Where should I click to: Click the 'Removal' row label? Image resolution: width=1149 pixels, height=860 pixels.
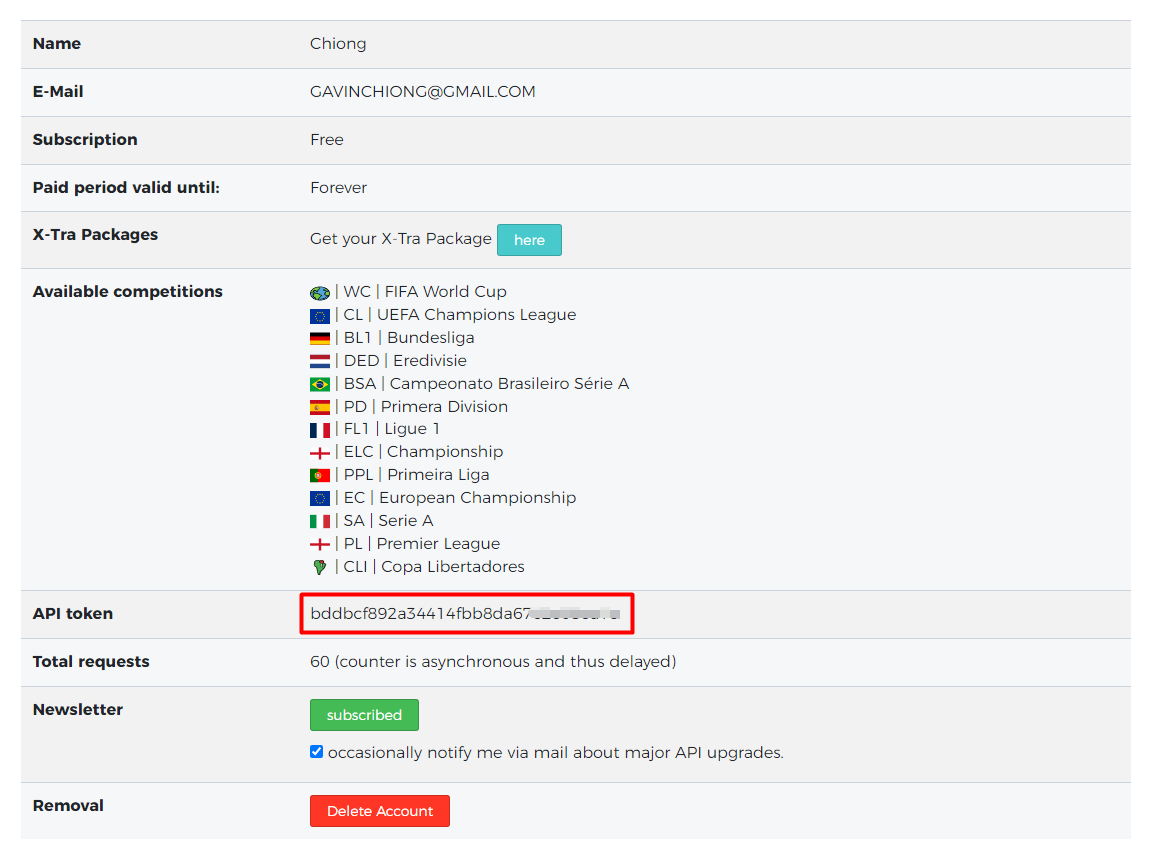[x=68, y=806]
